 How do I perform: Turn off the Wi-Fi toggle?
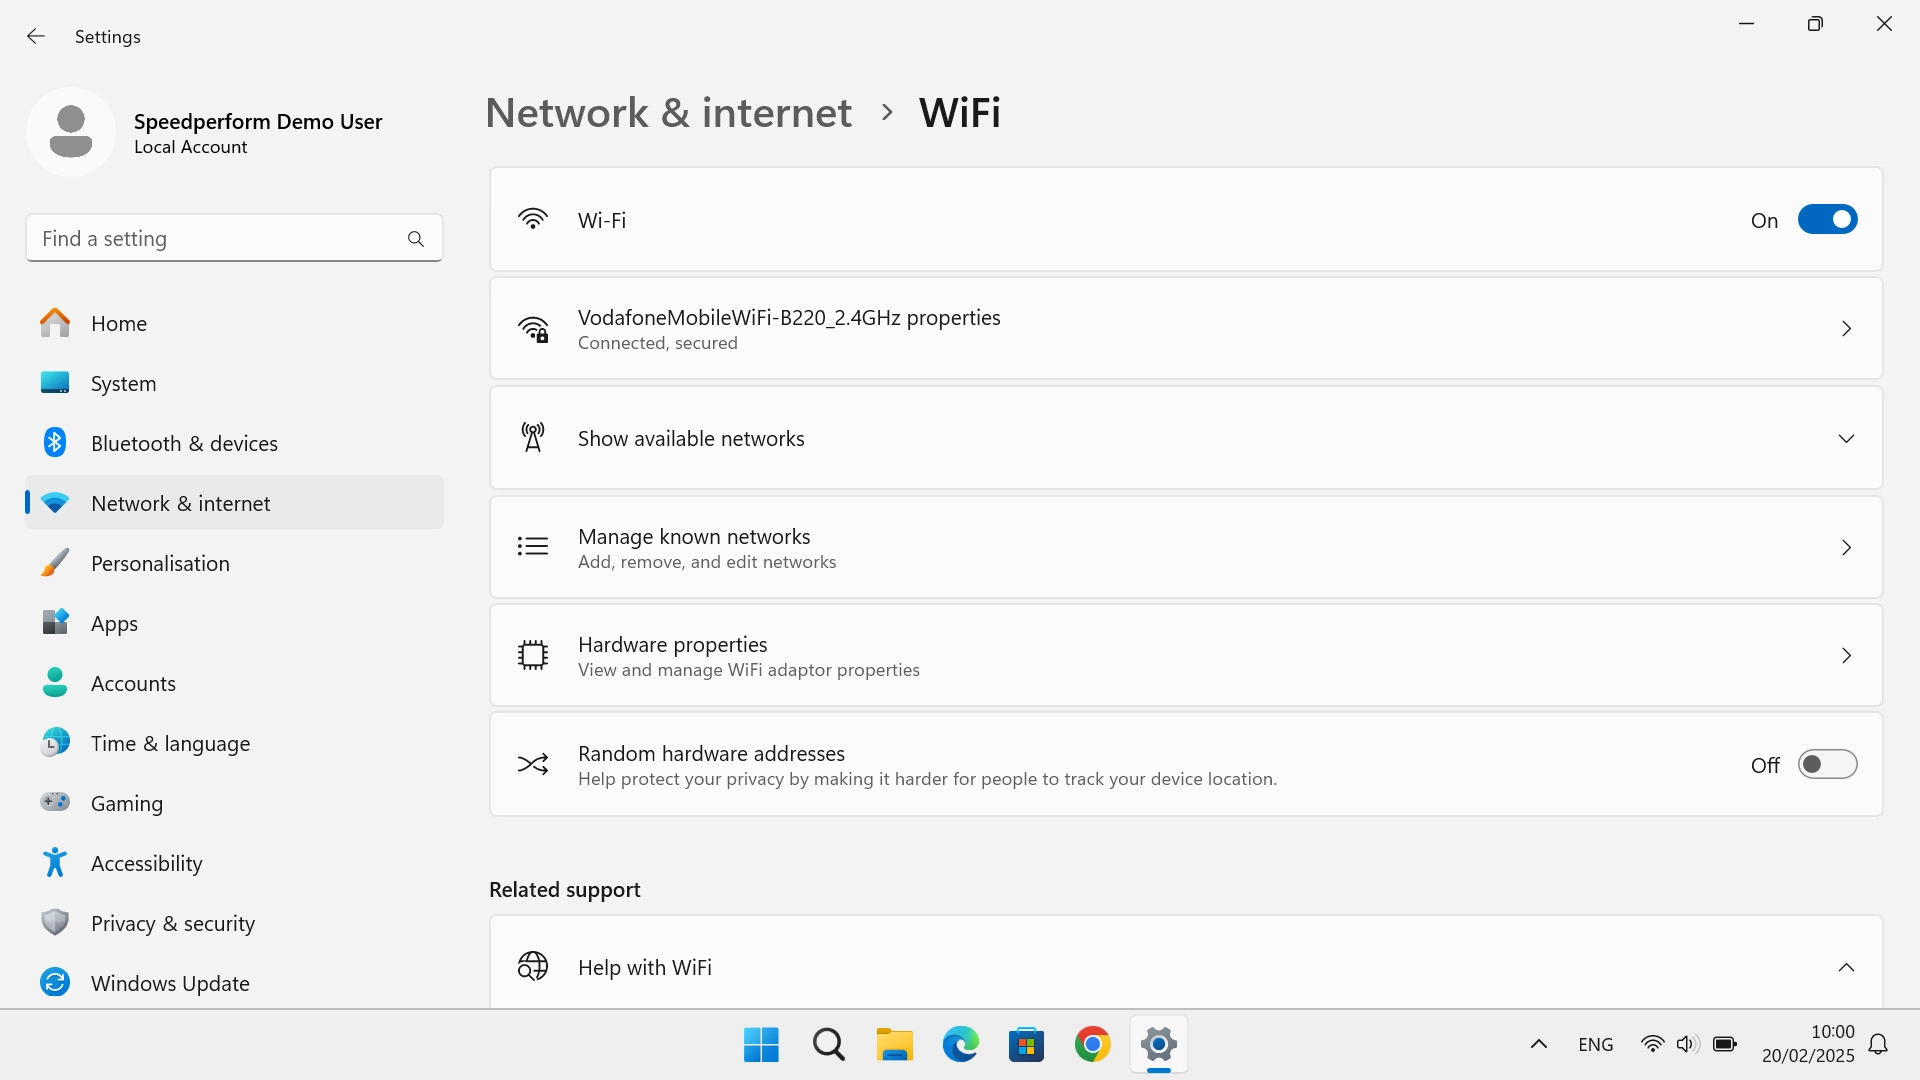click(1827, 219)
